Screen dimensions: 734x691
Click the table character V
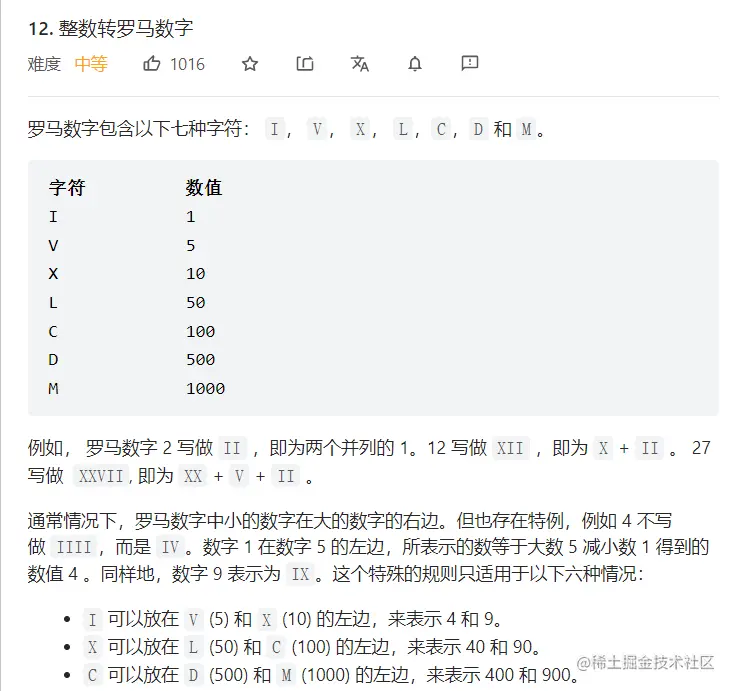pos(53,246)
